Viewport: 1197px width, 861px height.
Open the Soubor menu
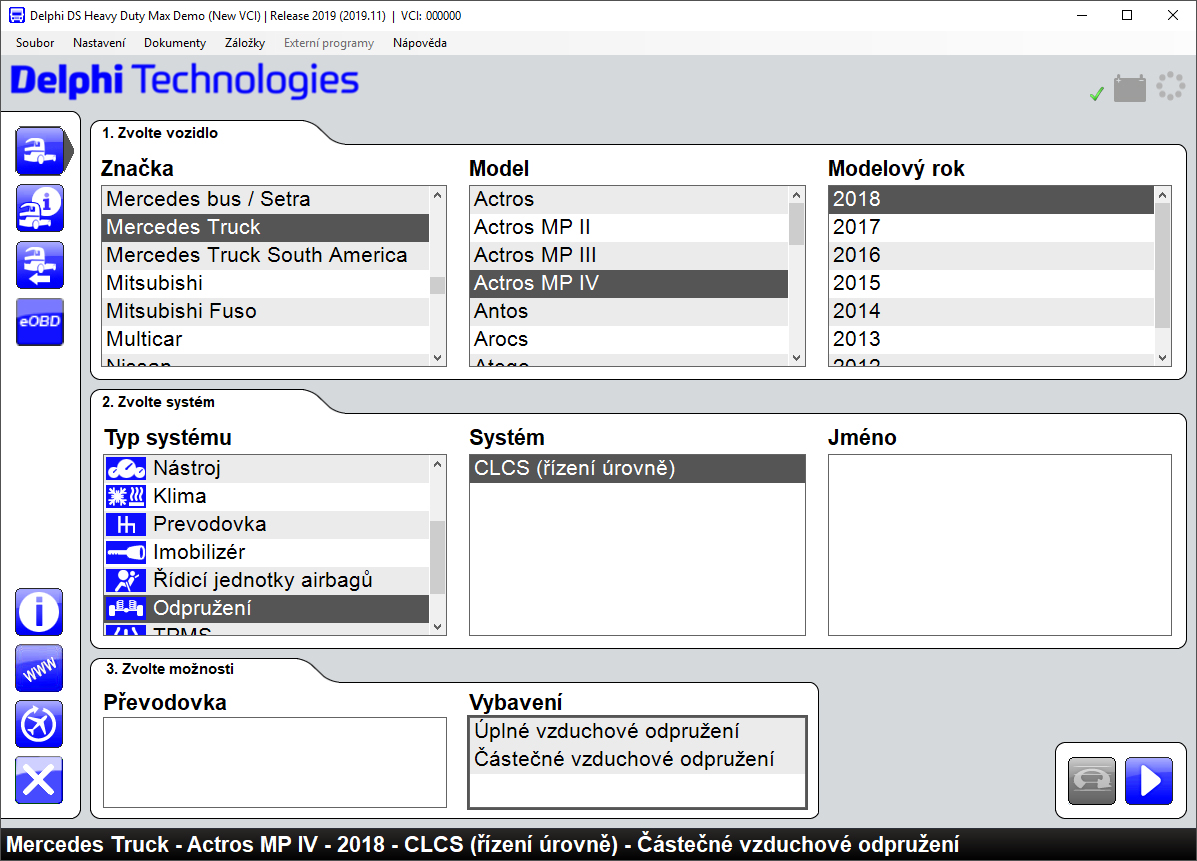(x=35, y=43)
